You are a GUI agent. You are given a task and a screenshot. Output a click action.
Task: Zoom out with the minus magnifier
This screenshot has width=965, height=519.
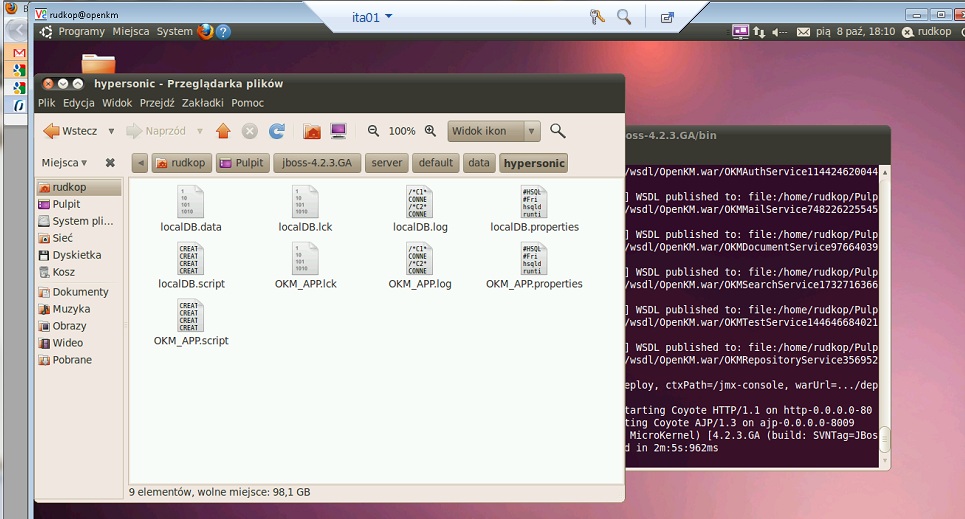click(373, 131)
